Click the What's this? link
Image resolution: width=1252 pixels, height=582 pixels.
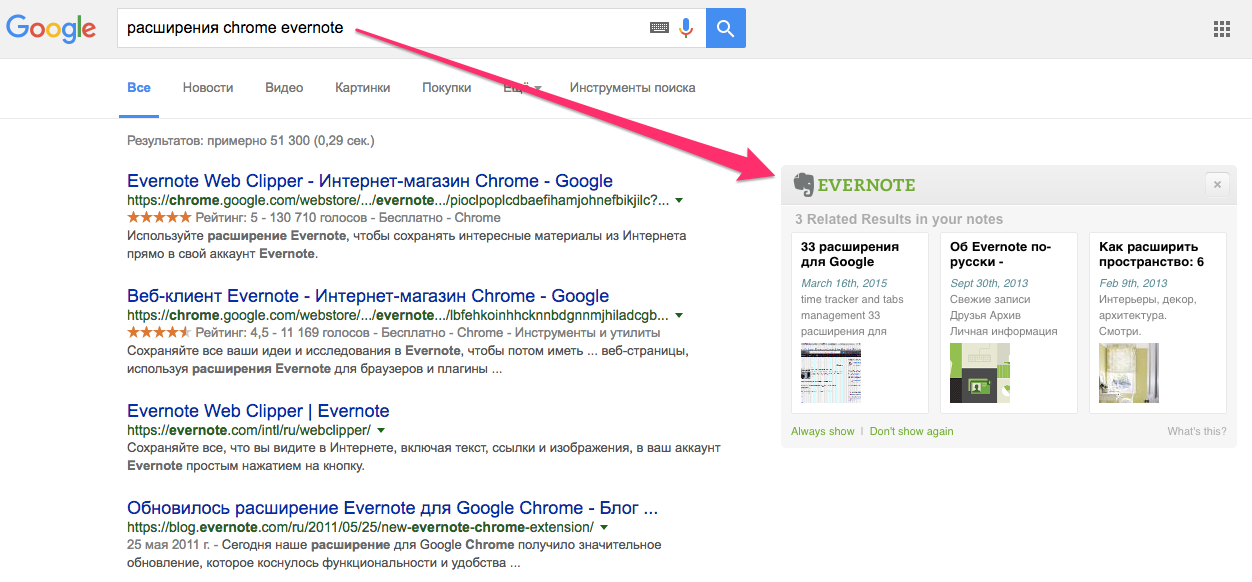[1197, 431]
